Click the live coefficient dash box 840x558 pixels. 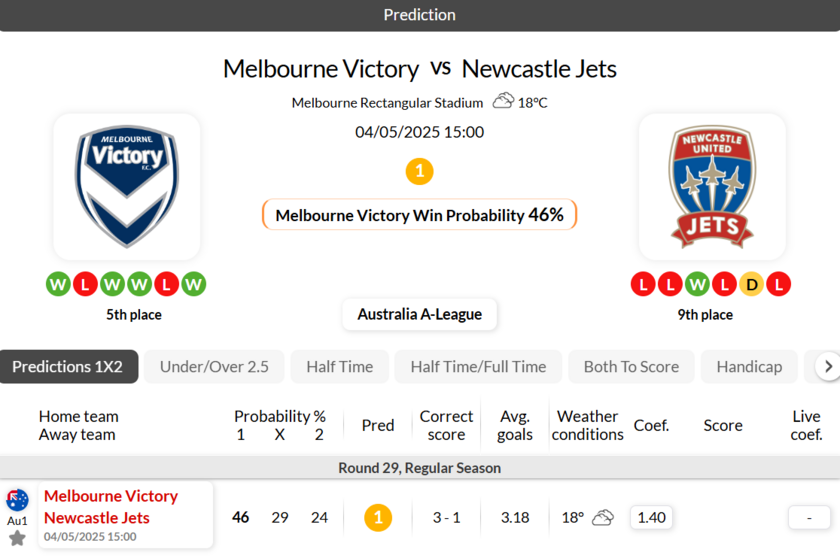(x=808, y=517)
